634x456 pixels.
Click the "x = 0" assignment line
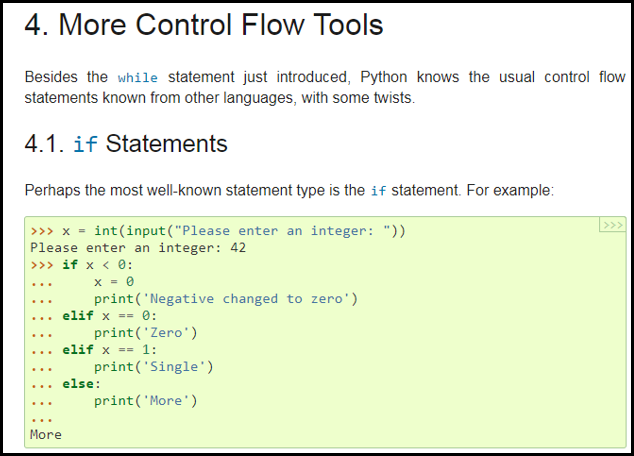[114, 282]
